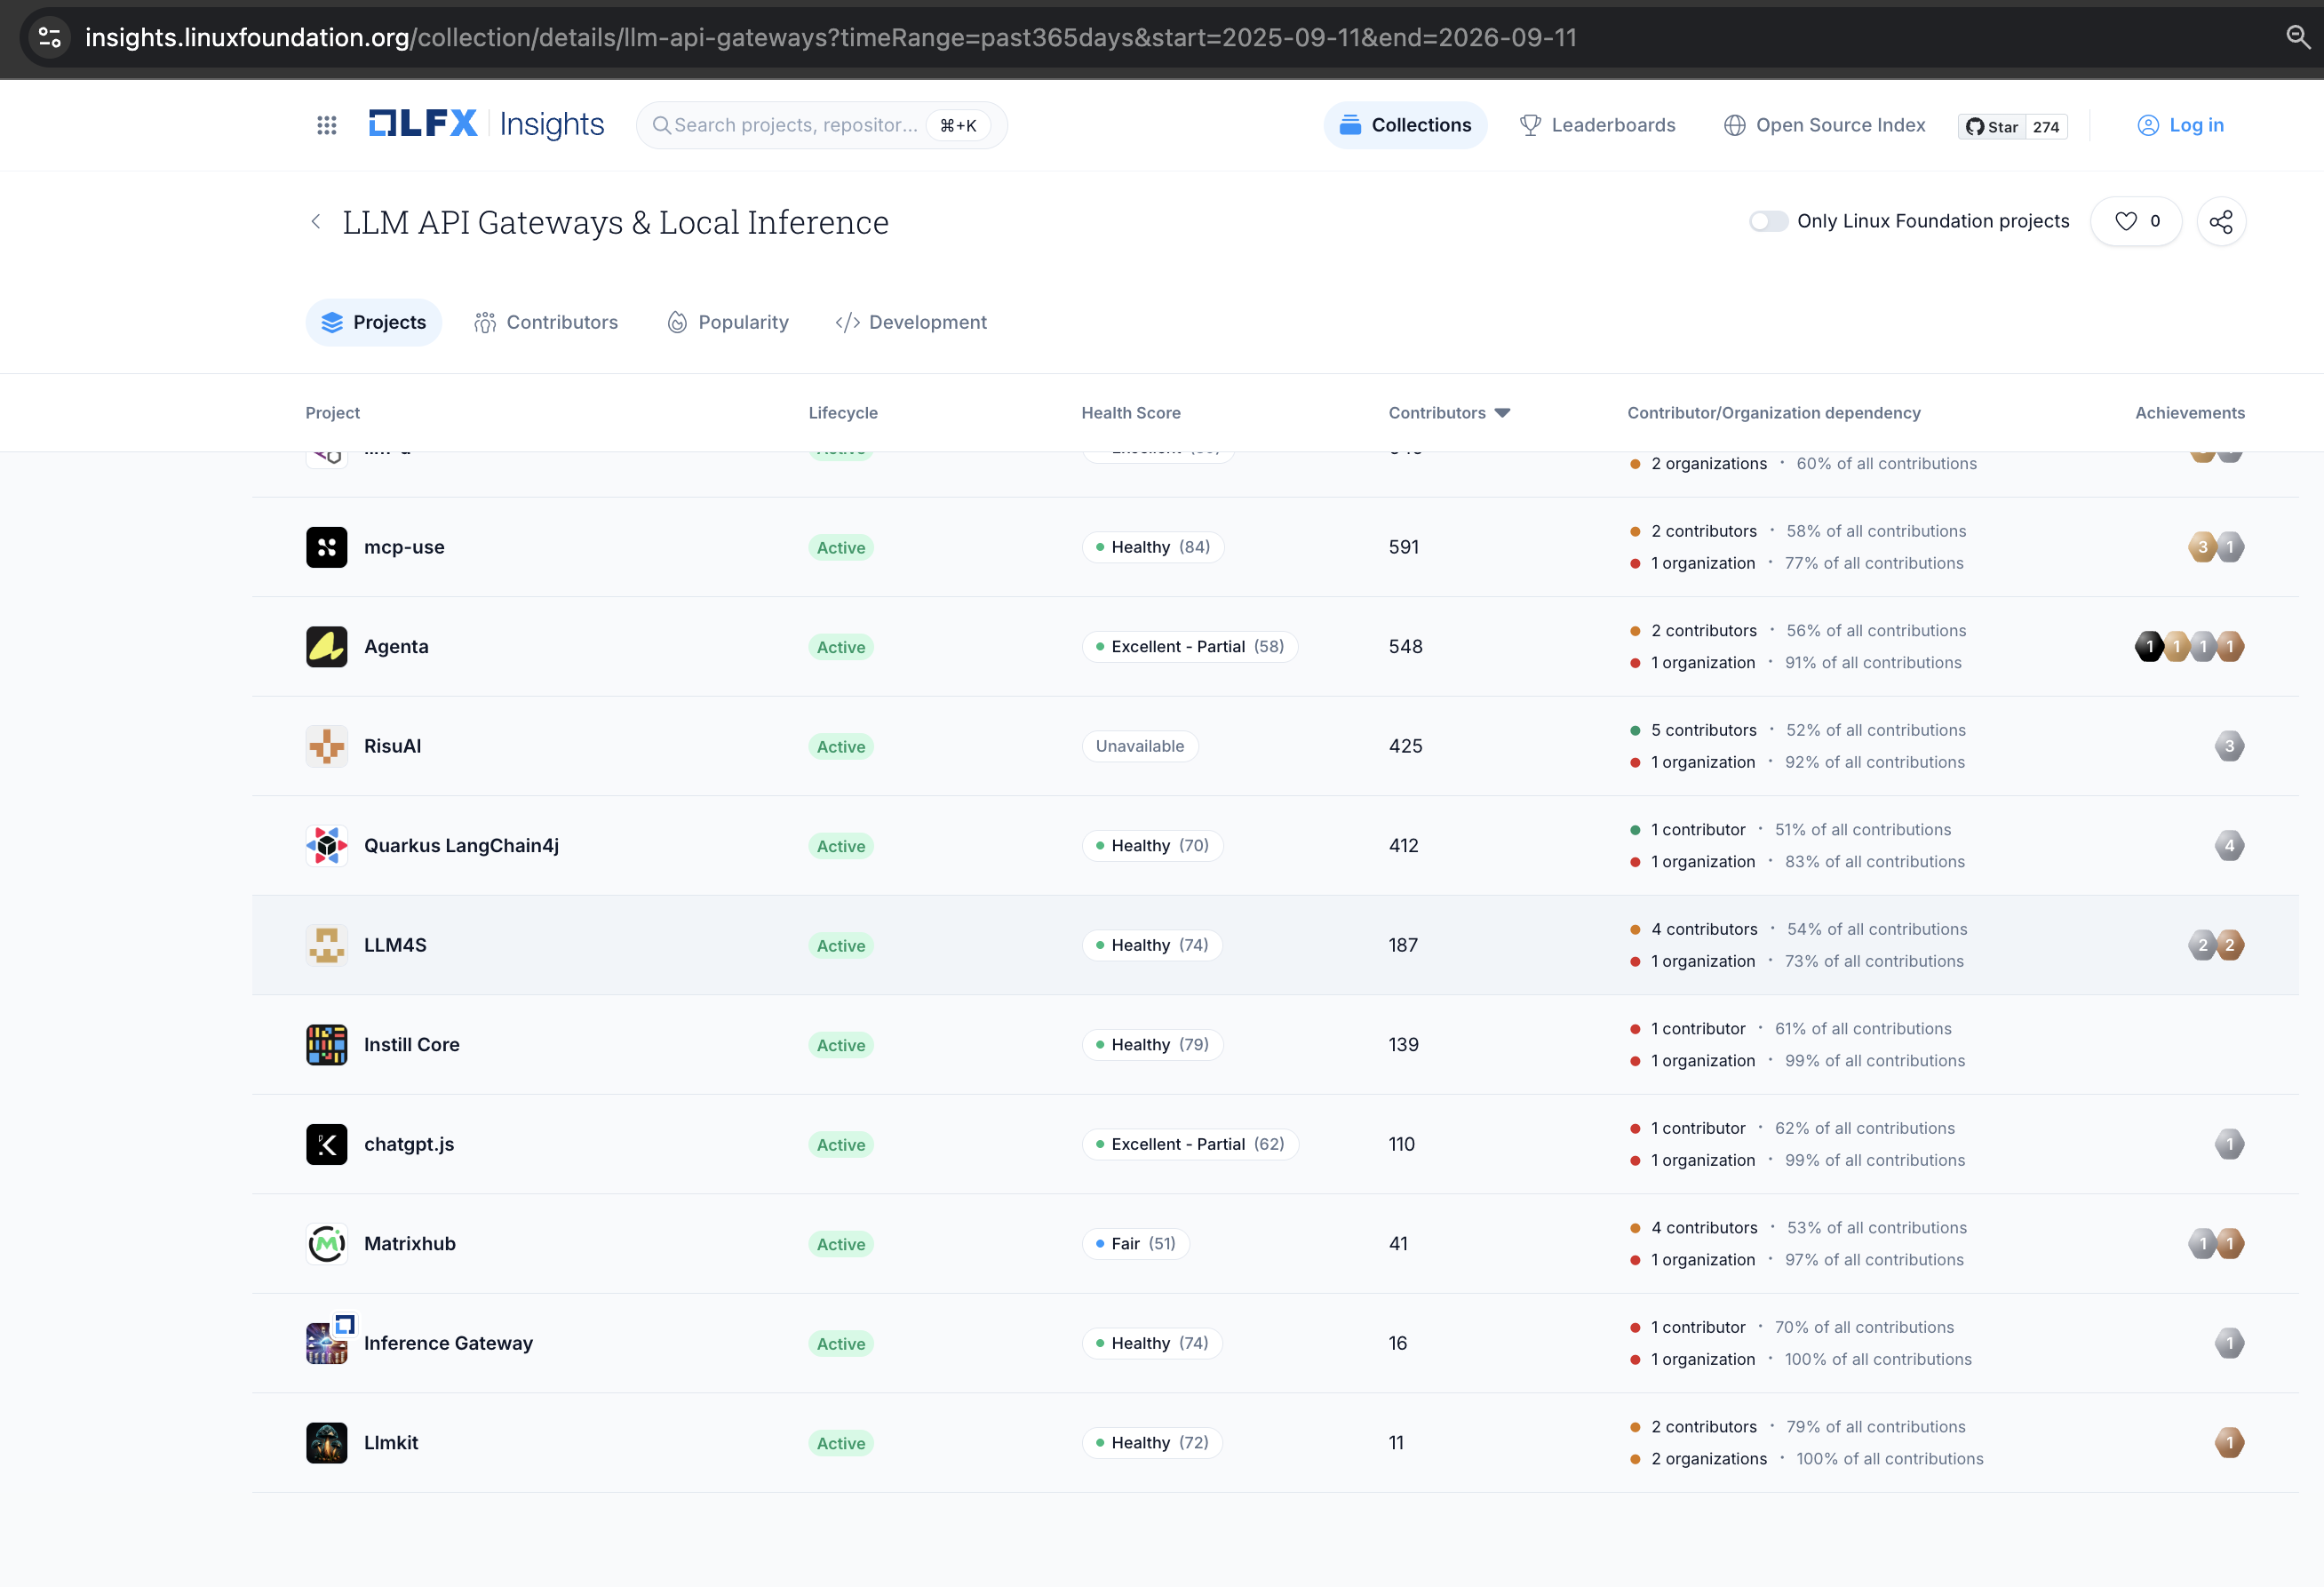Go back using the left chevron
Screen dimensions: 2324x1587
(x=316, y=221)
